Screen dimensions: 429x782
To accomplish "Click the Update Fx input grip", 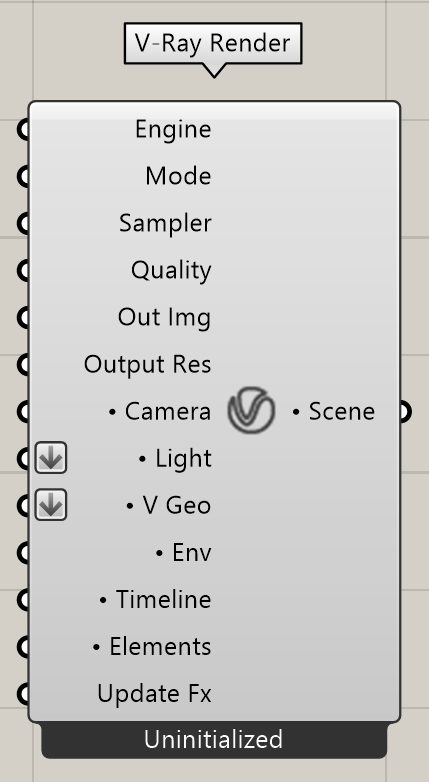I will (23, 693).
